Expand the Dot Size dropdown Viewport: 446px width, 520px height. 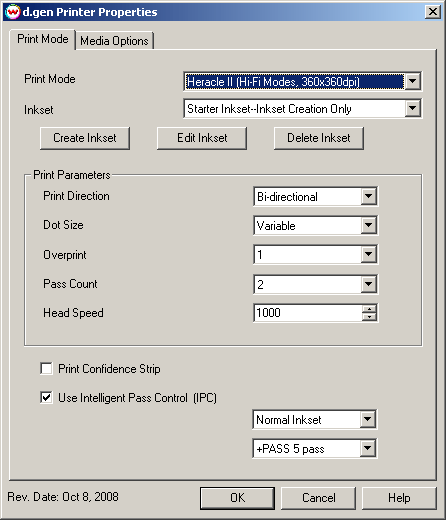click(x=369, y=225)
